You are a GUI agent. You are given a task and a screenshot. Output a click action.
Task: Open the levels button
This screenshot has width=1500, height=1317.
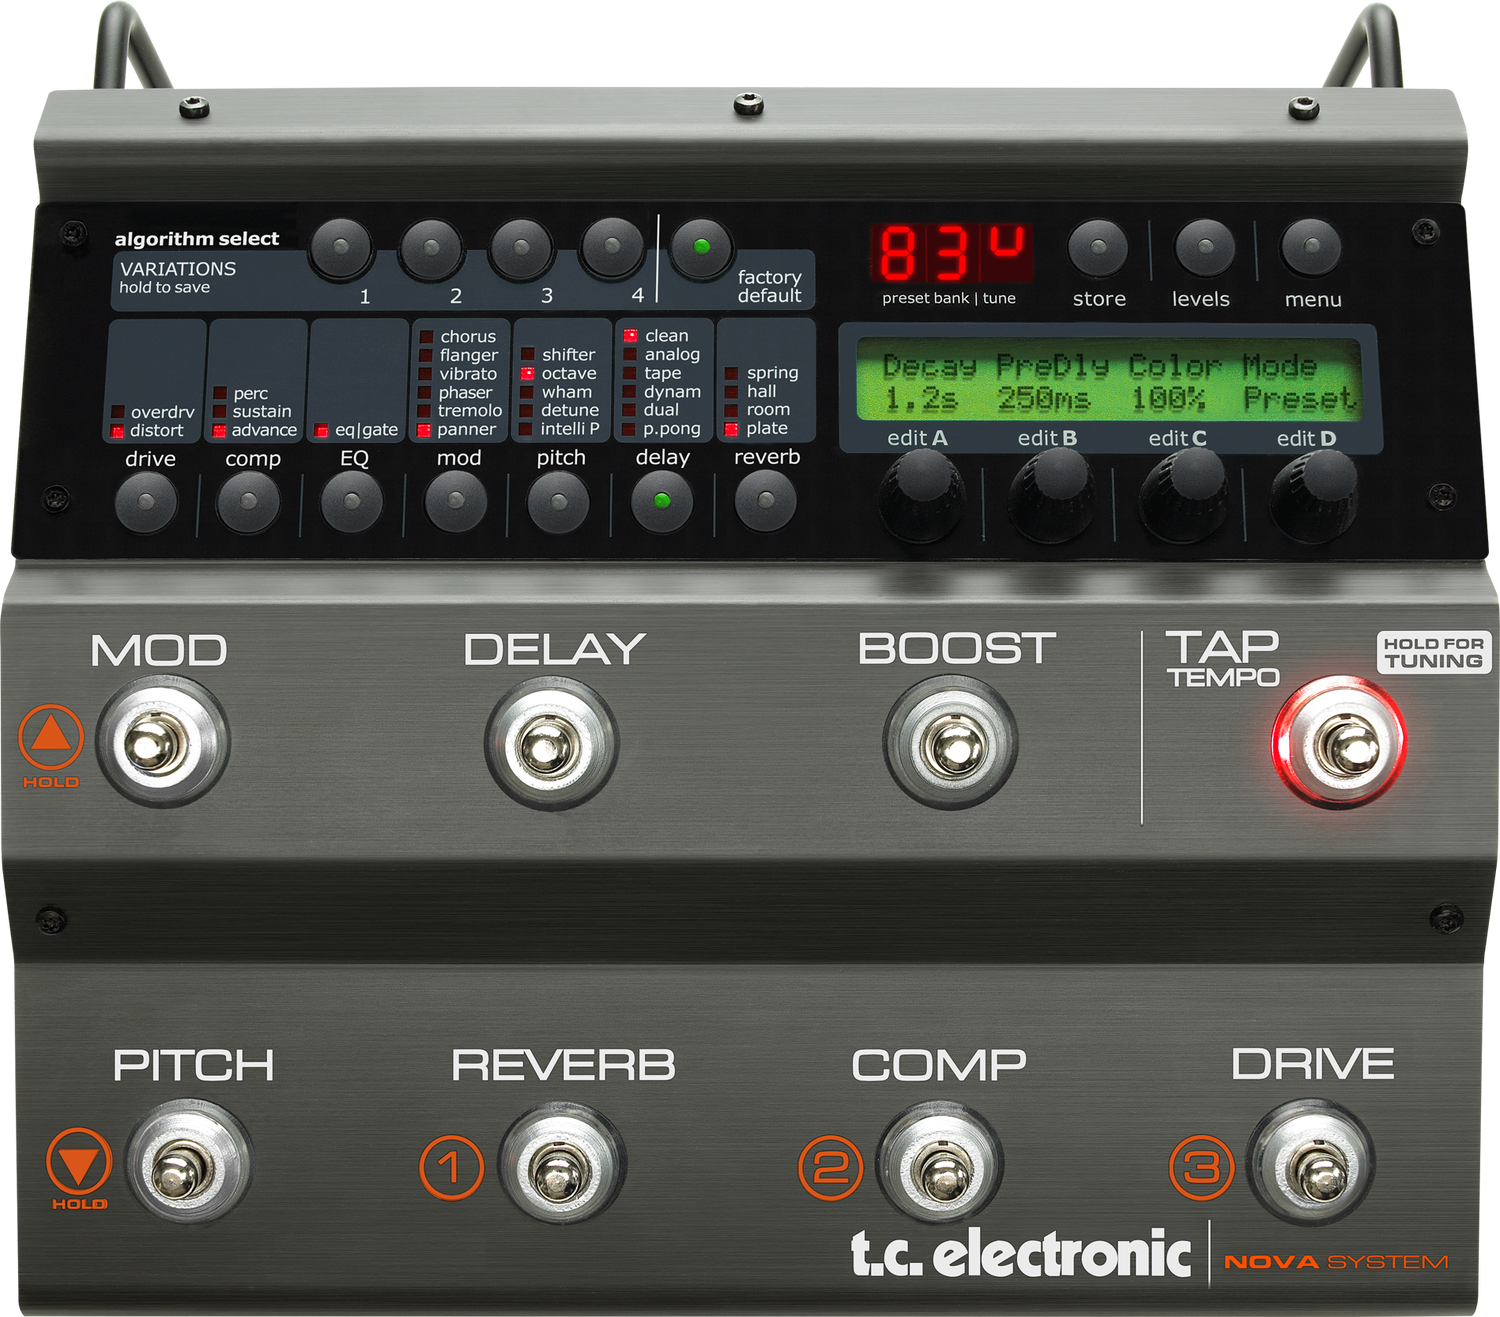(1205, 247)
